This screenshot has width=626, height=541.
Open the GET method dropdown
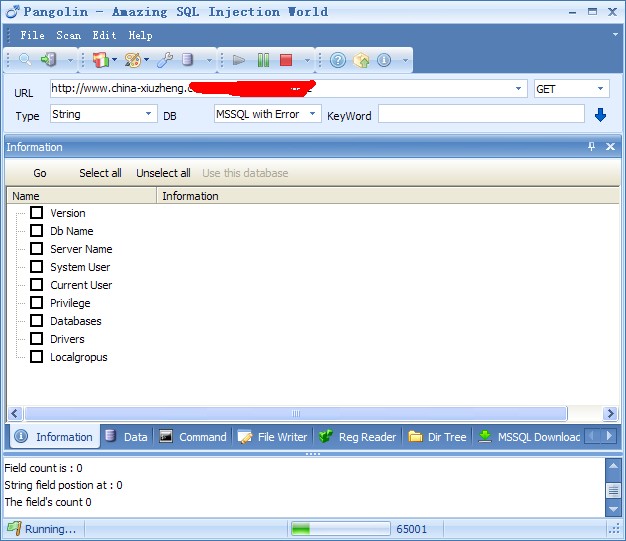pyautogui.click(x=600, y=88)
